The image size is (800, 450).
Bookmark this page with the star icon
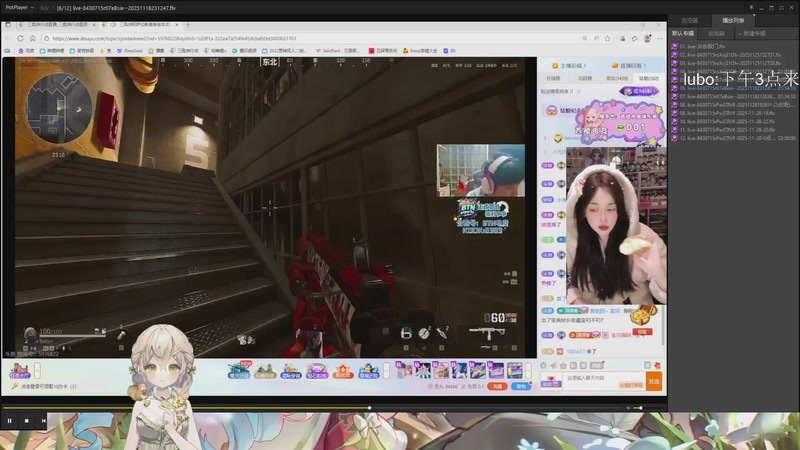608,38
